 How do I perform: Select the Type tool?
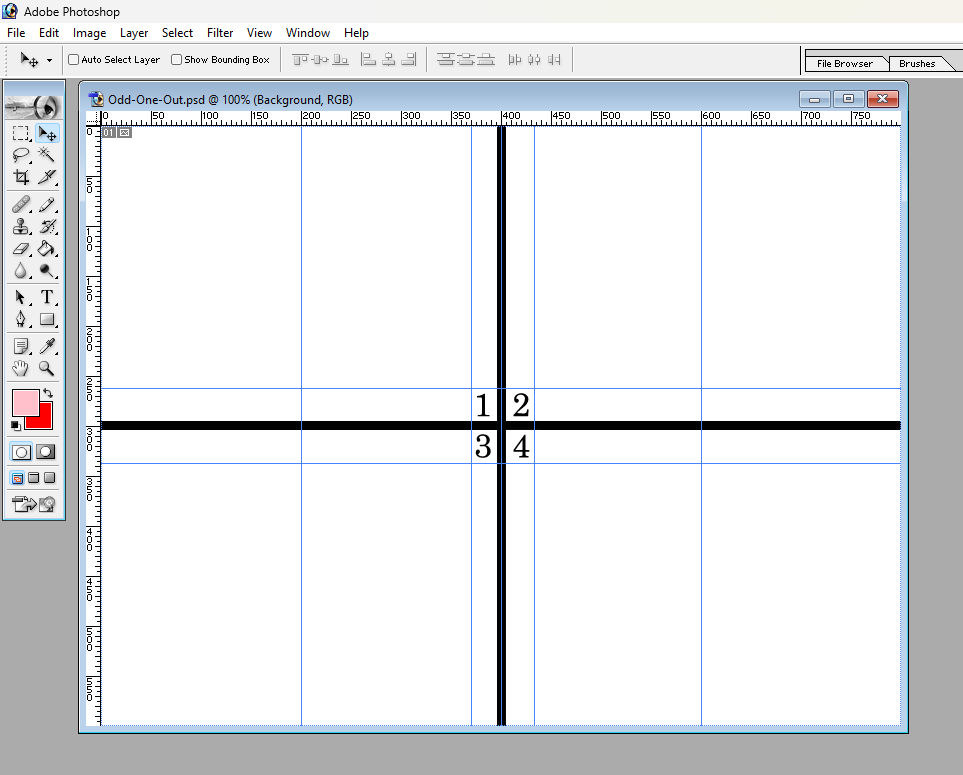(x=46, y=297)
